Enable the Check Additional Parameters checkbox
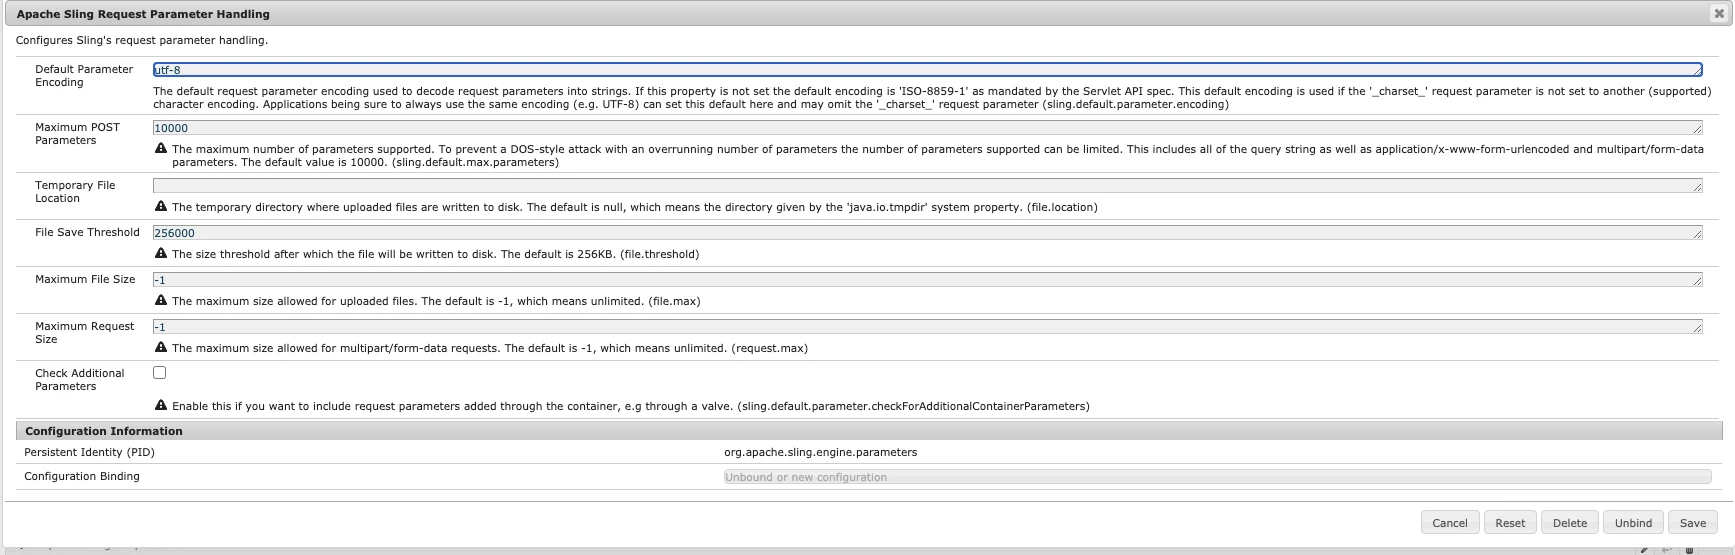Viewport: 1735px width, 555px height. 160,373
